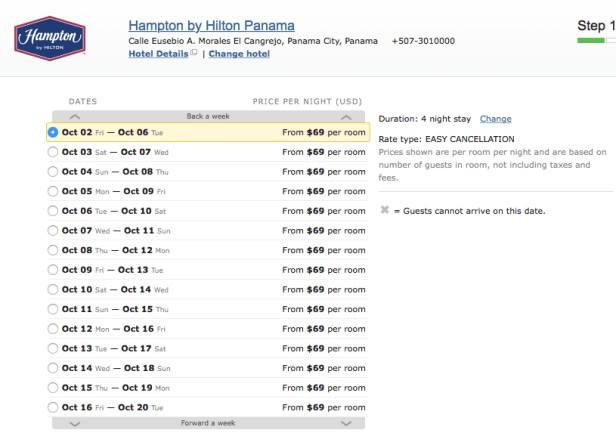
Task: Go forward a week in dates
Action: pos(208,423)
